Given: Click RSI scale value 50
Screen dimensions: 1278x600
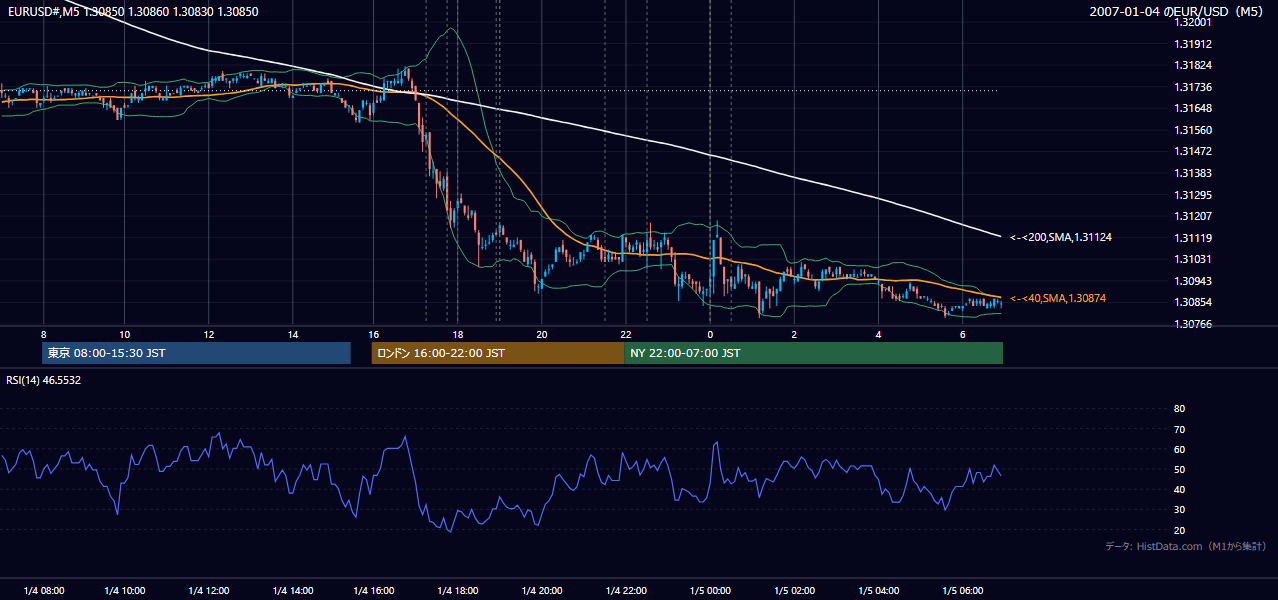Looking at the screenshot, I should (1179, 469).
